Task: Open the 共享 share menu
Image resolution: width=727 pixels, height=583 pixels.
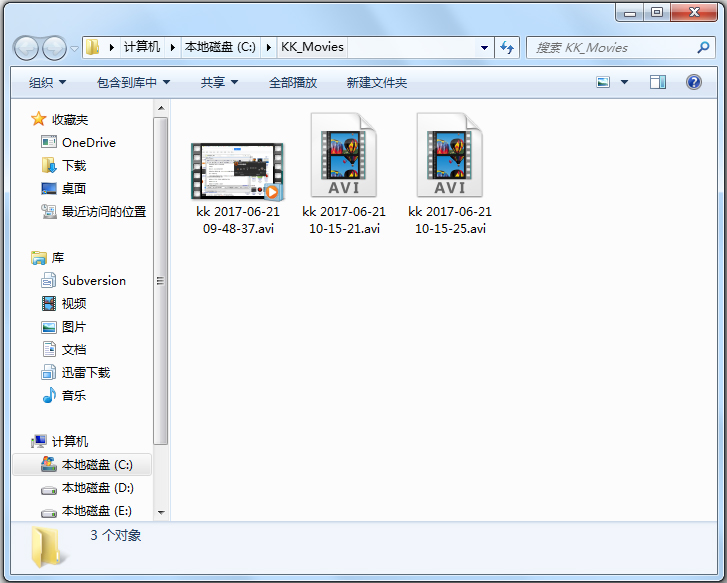Action: pyautogui.click(x=219, y=82)
